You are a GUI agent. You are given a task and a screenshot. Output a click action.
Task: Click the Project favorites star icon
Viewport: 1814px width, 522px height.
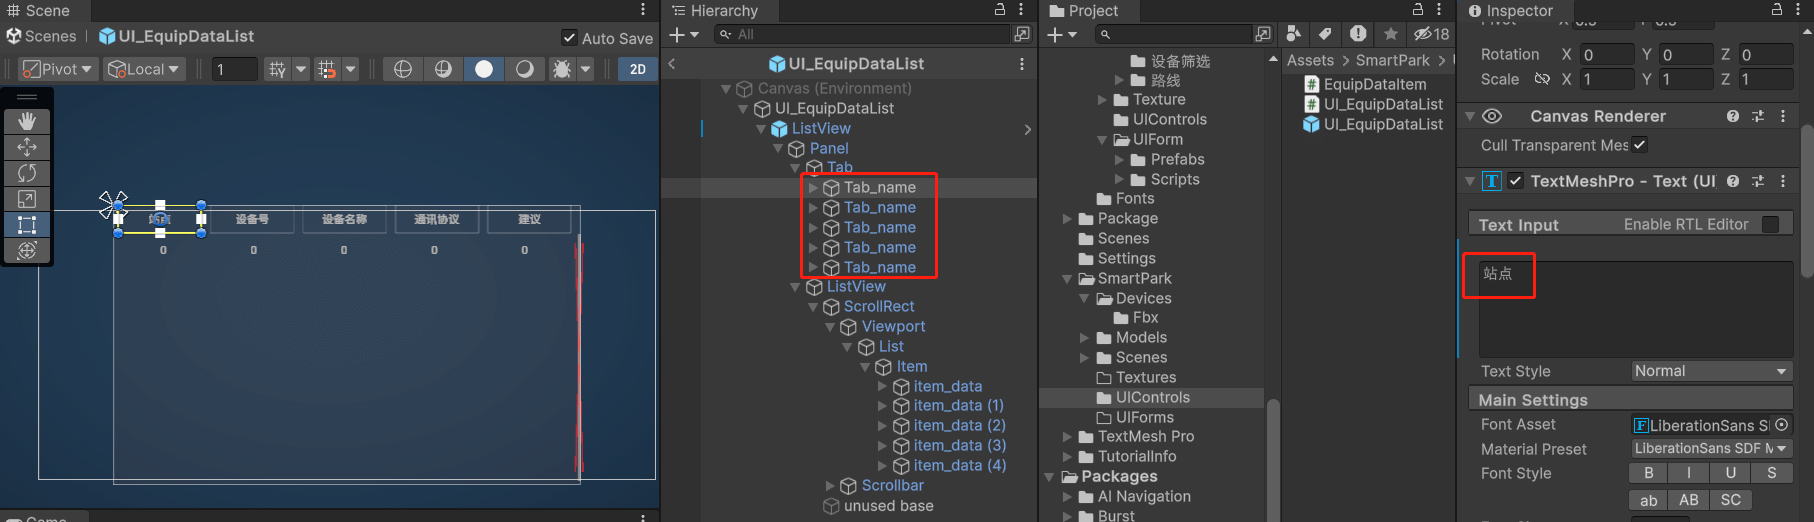coord(1391,34)
